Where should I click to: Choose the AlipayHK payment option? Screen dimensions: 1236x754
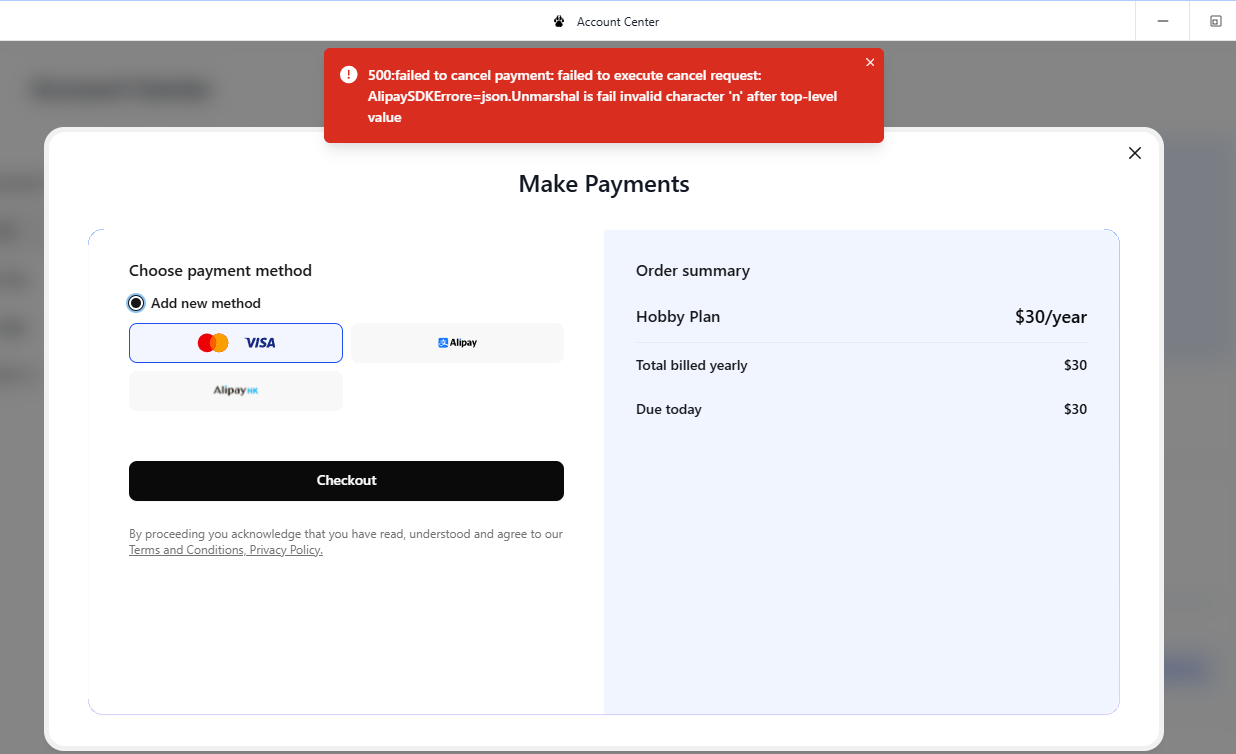[236, 391]
